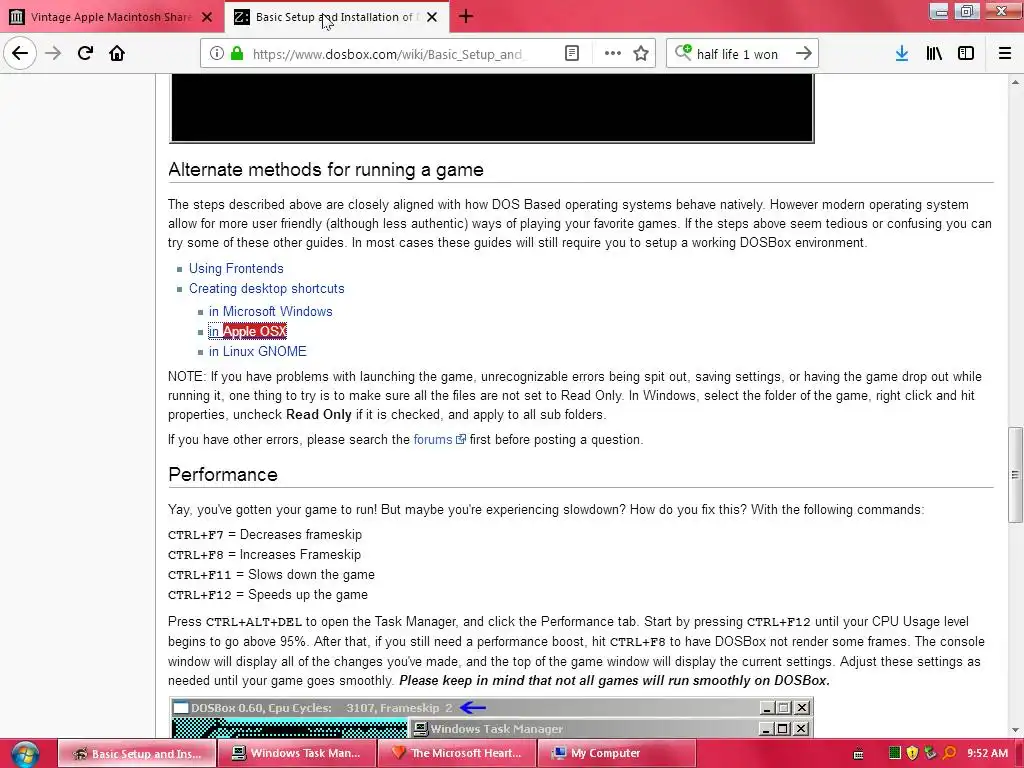Submit the search with the arrow button

pyautogui.click(x=804, y=54)
